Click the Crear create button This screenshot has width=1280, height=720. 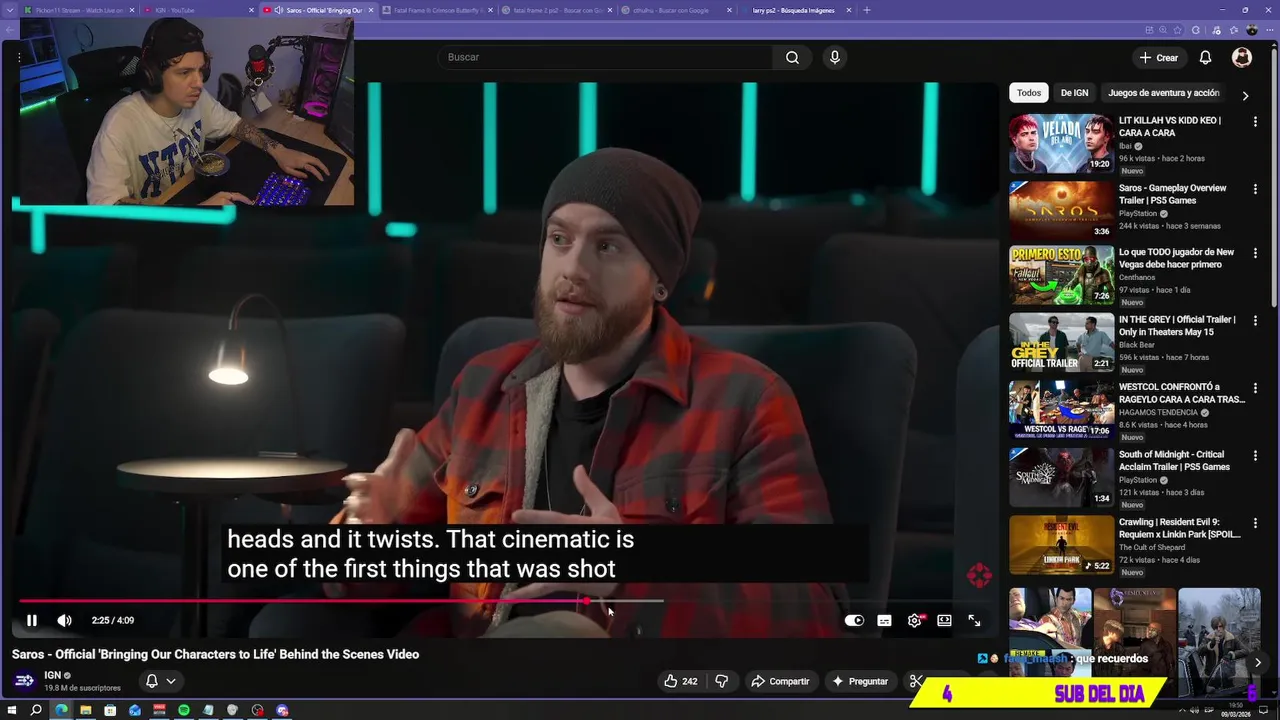(x=1159, y=58)
